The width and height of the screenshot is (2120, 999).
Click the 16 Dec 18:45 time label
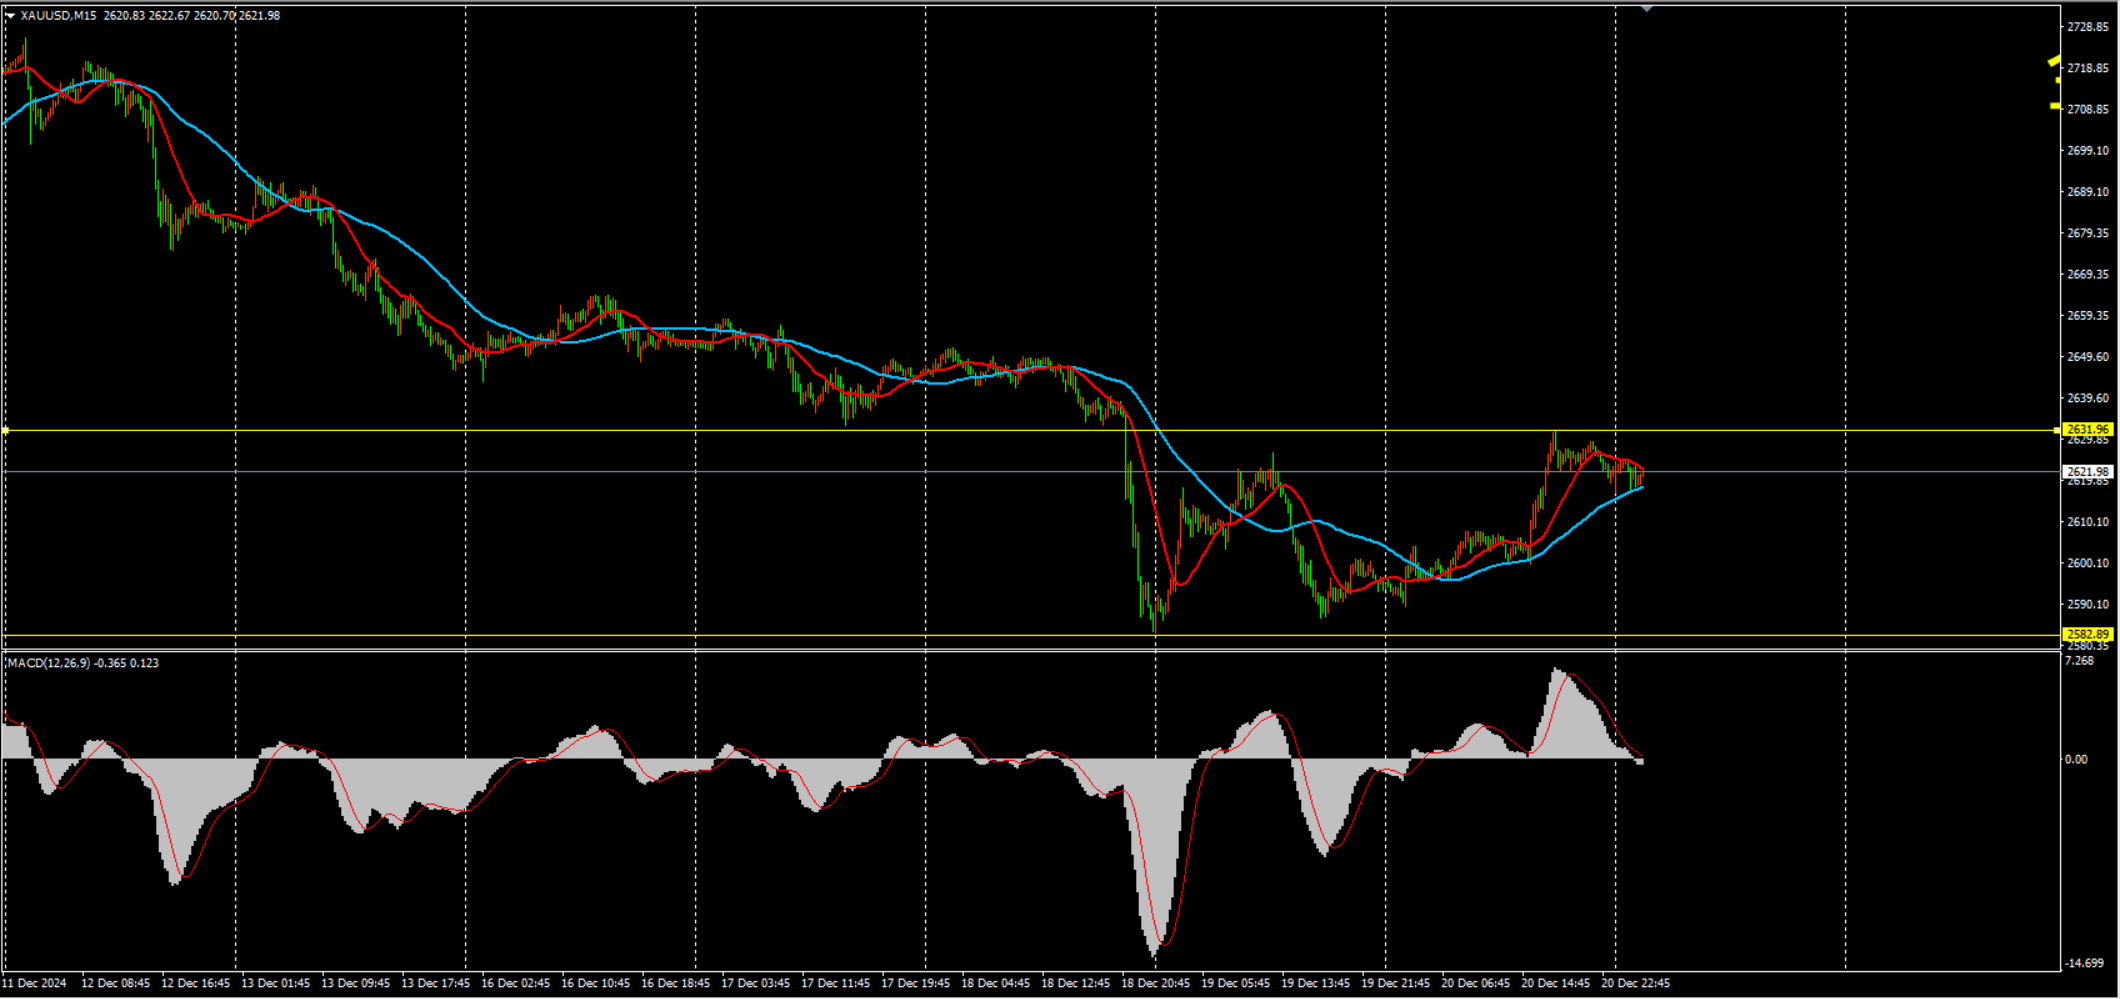pyautogui.click(x=675, y=983)
